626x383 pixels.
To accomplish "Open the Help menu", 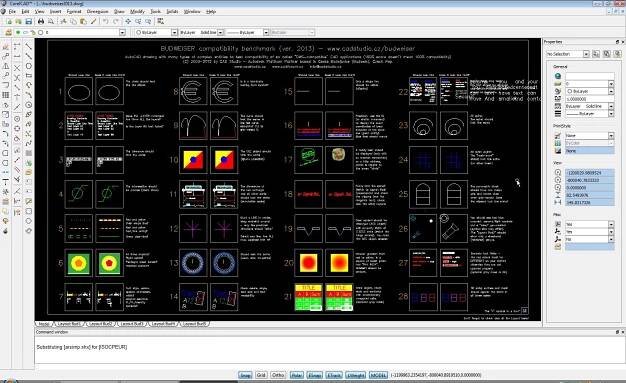I will 211,12.
